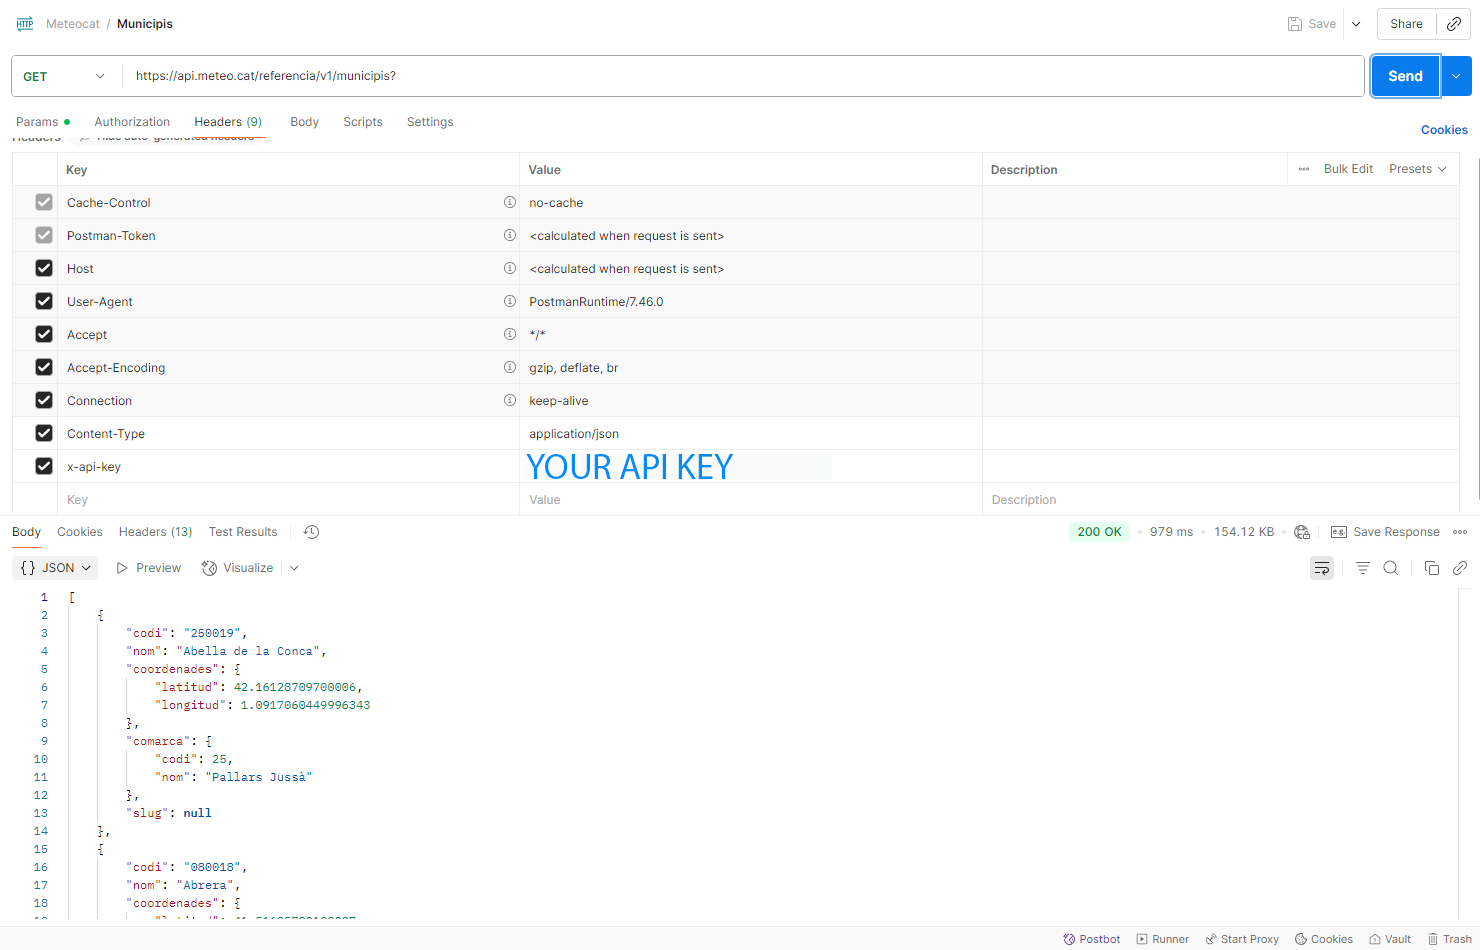
Task: Uncheck the Connection header
Action: [44, 400]
